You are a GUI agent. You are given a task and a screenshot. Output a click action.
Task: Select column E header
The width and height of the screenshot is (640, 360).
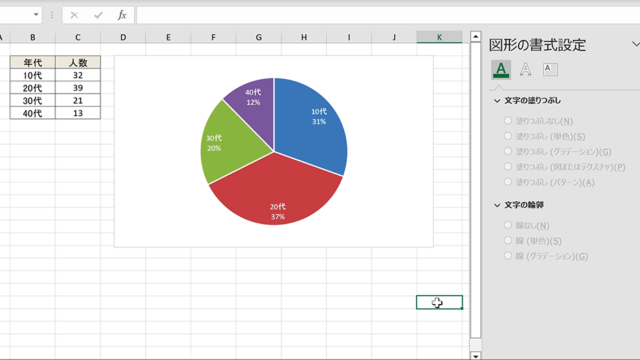tap(168, 37)
